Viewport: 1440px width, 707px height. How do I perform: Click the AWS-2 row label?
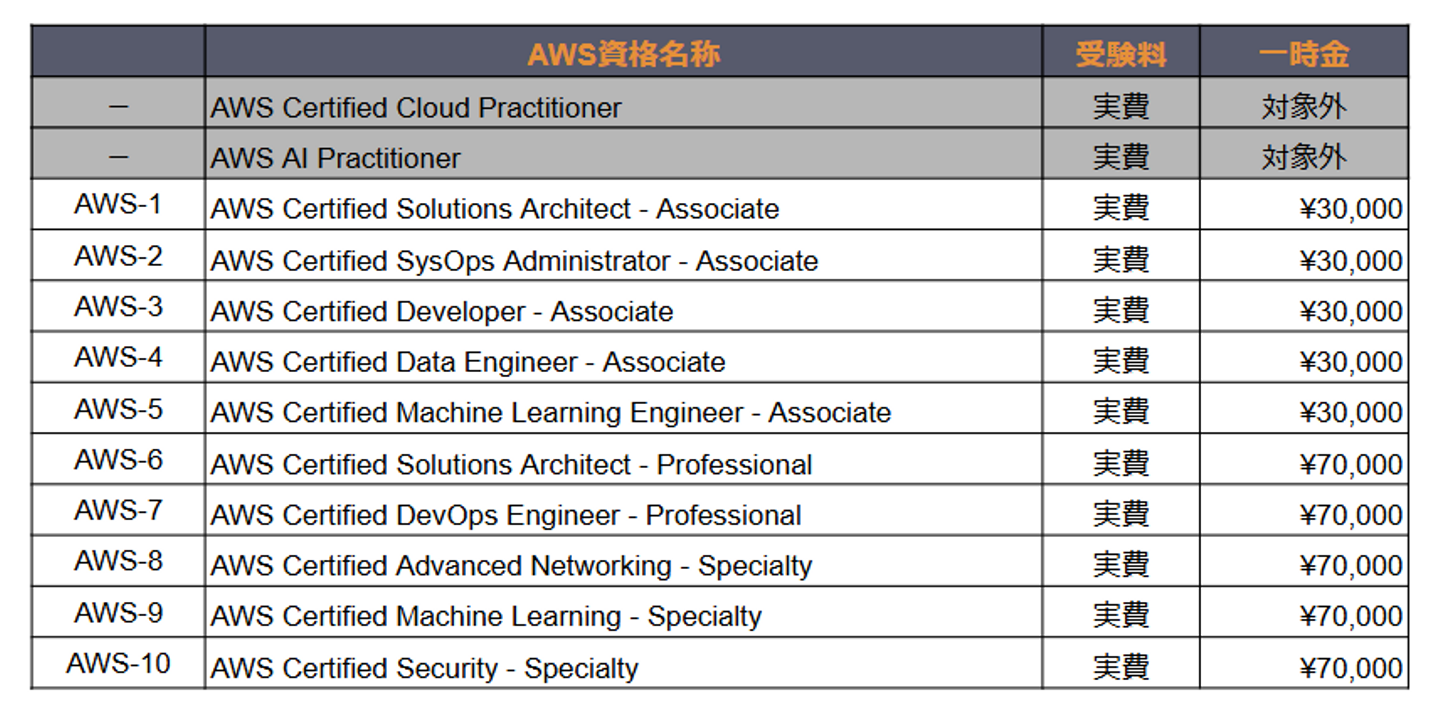(x=118, y=257)
